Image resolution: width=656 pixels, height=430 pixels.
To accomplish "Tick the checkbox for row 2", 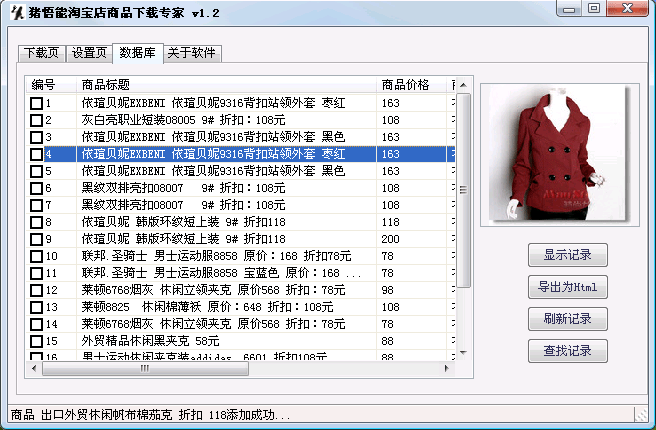I will click(36, 120).
